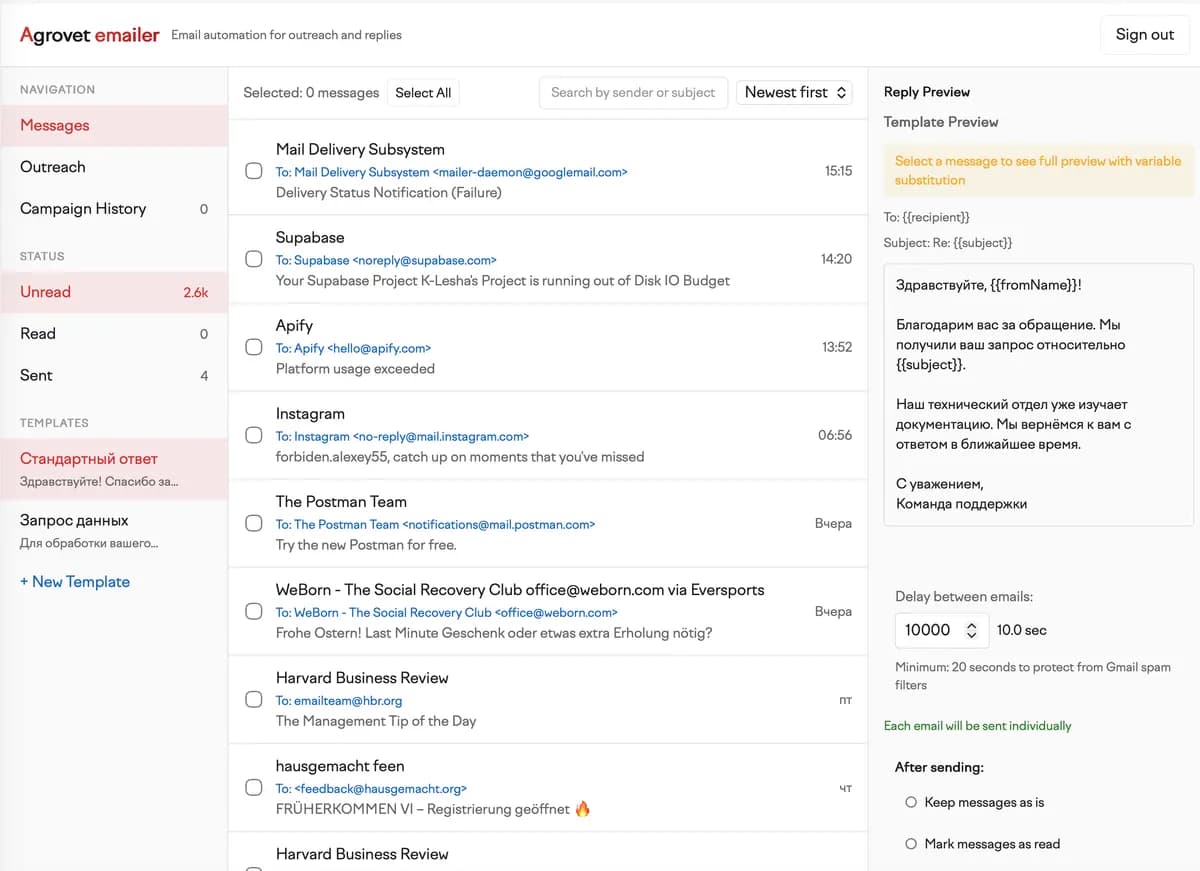Open Campaign History
This screenshot has width=1200, height=871.
click(114, 209)
